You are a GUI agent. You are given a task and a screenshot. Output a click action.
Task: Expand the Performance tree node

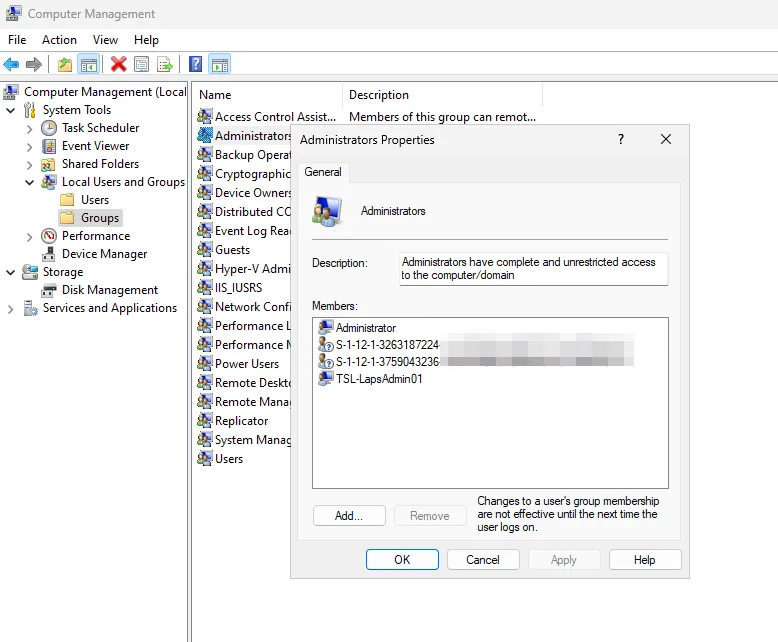pyautogui.click(x=29, y=237)
